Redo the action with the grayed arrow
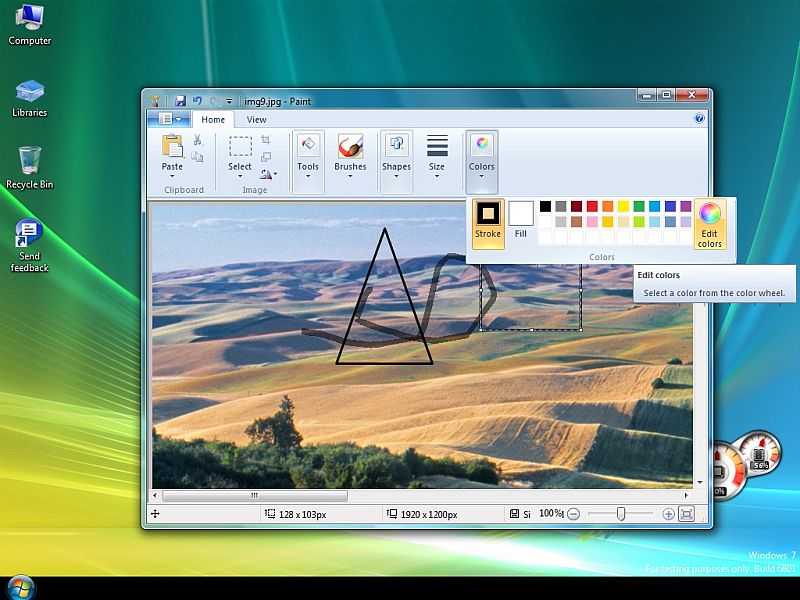Screen dimensions: 800x600 coord(214,101)
